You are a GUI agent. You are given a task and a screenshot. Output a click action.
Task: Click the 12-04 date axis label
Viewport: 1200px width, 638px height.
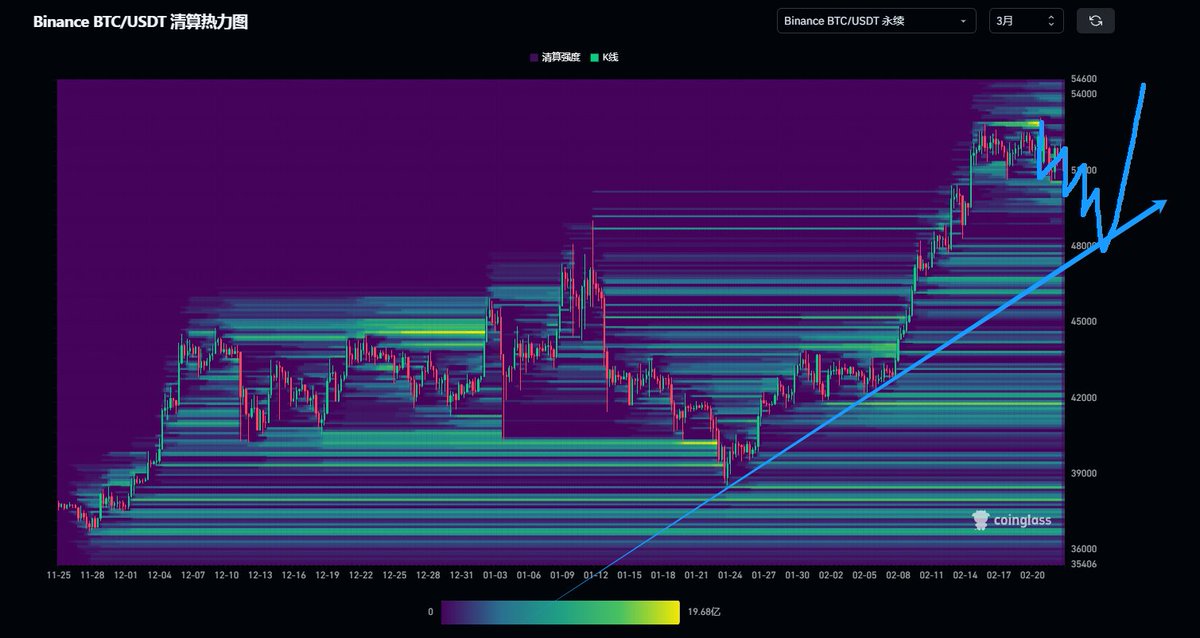click(x=160, y=575)
